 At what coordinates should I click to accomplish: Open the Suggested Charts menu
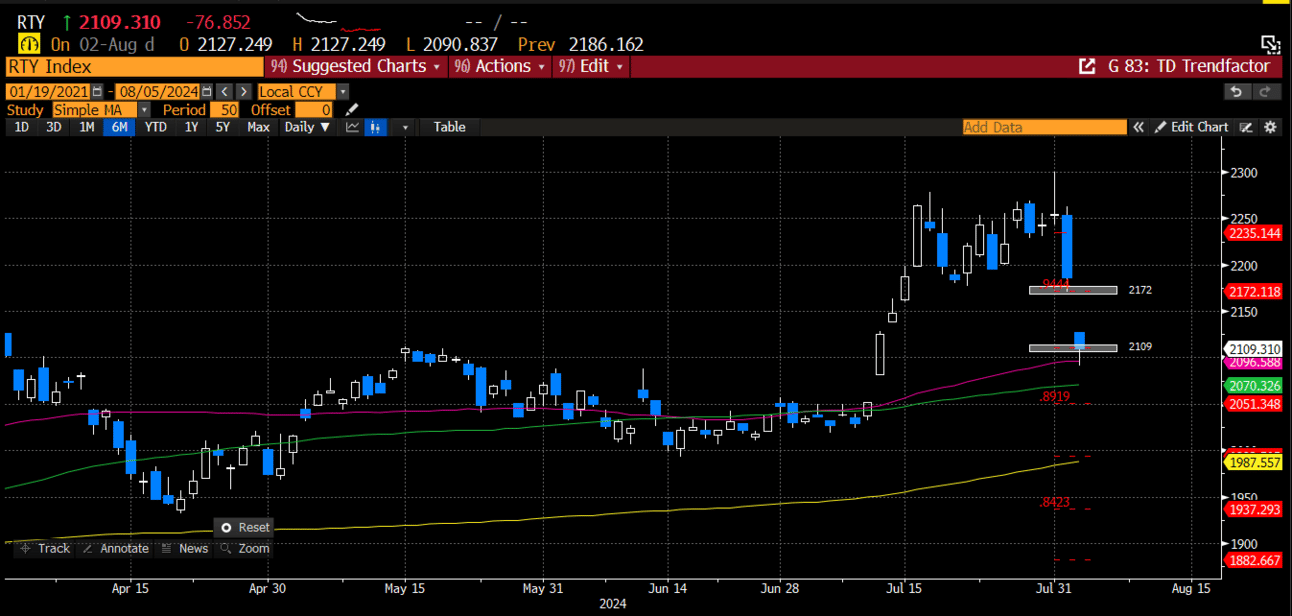(355, 67)
